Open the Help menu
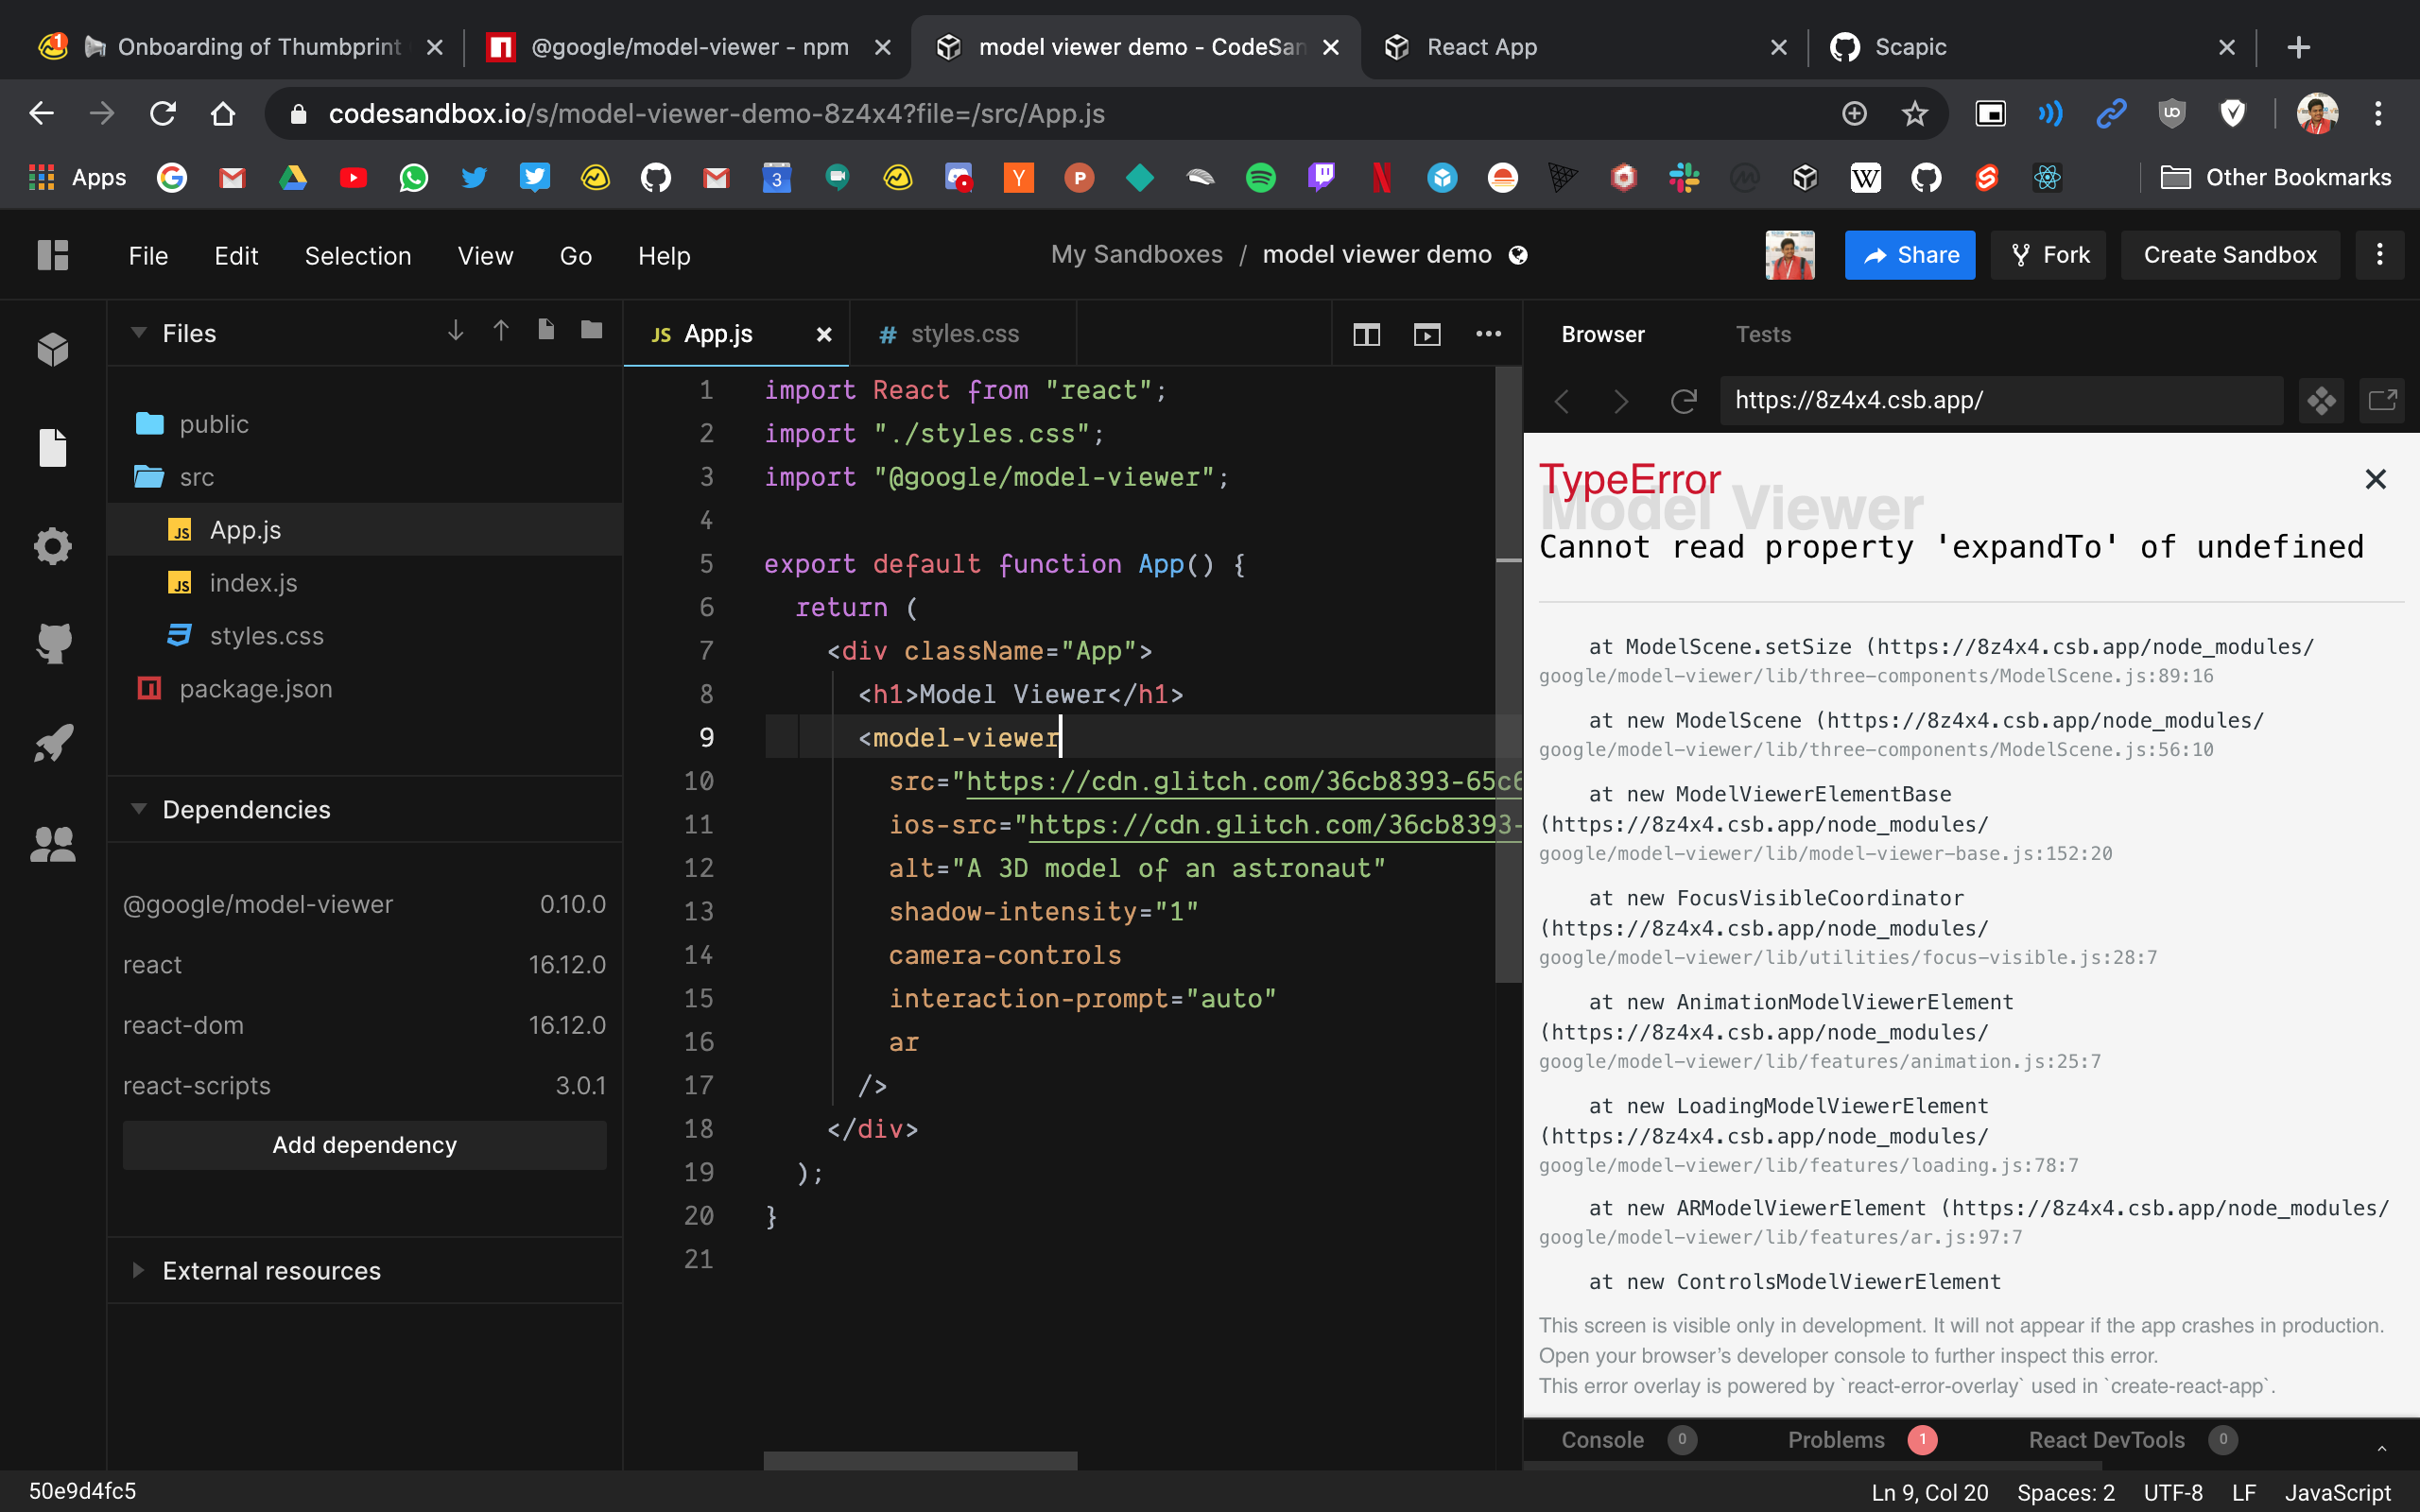Image resolution: width=2420 pixels, height=1512 pixels. 663,256
